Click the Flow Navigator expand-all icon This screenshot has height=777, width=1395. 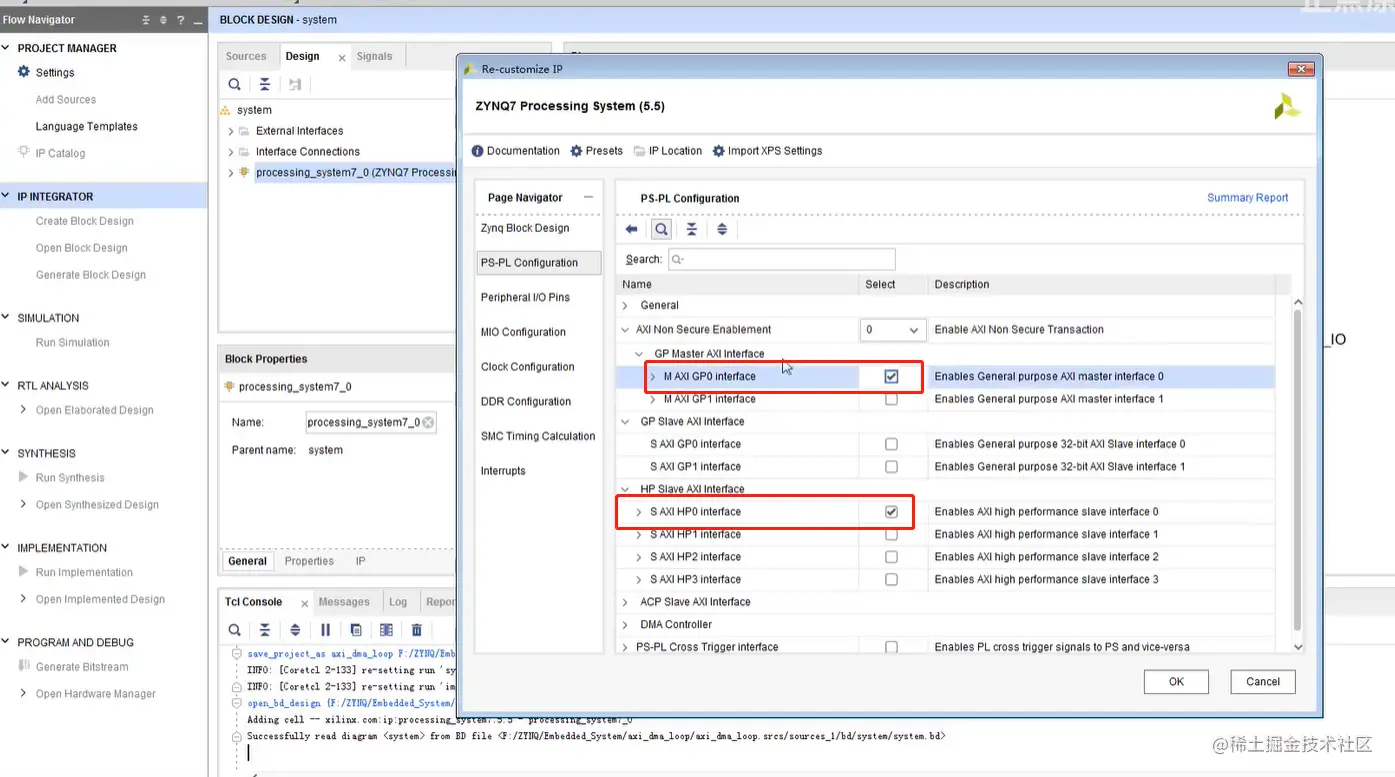[164, 20]
